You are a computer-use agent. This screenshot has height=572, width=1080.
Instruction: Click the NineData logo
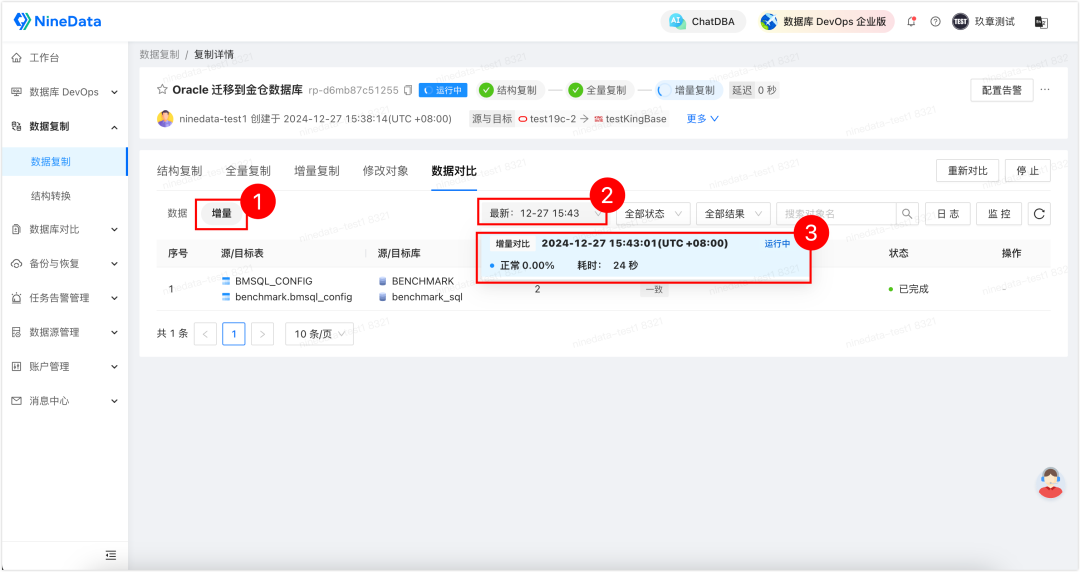(57, 21)
